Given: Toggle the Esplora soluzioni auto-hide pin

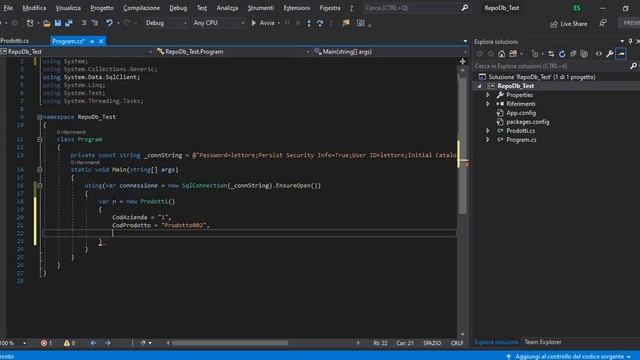Looking at the screenshot, I should (x=630, y=41).
